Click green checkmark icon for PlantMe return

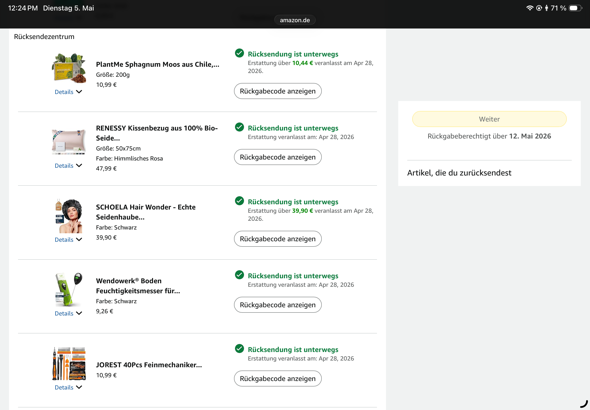(x=239, y=53)
